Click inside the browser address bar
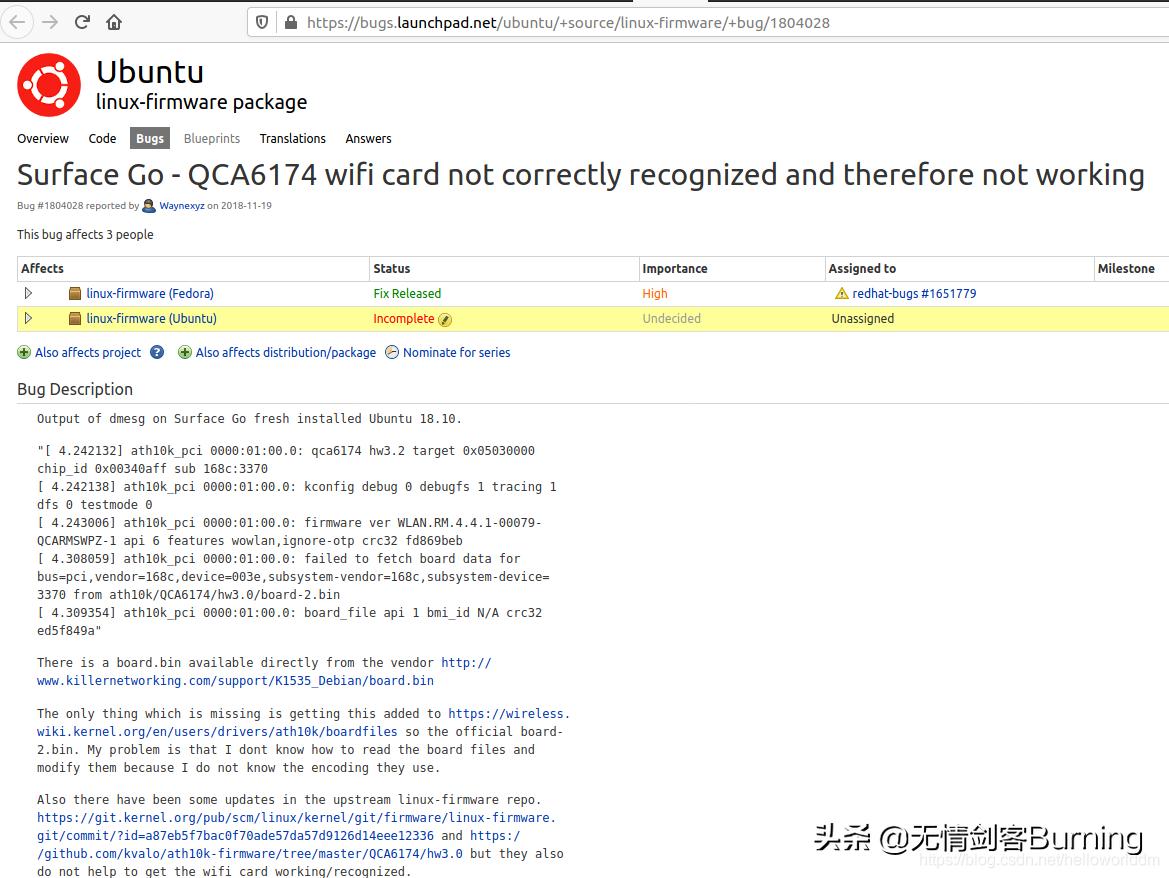 [x=600, y=22]
